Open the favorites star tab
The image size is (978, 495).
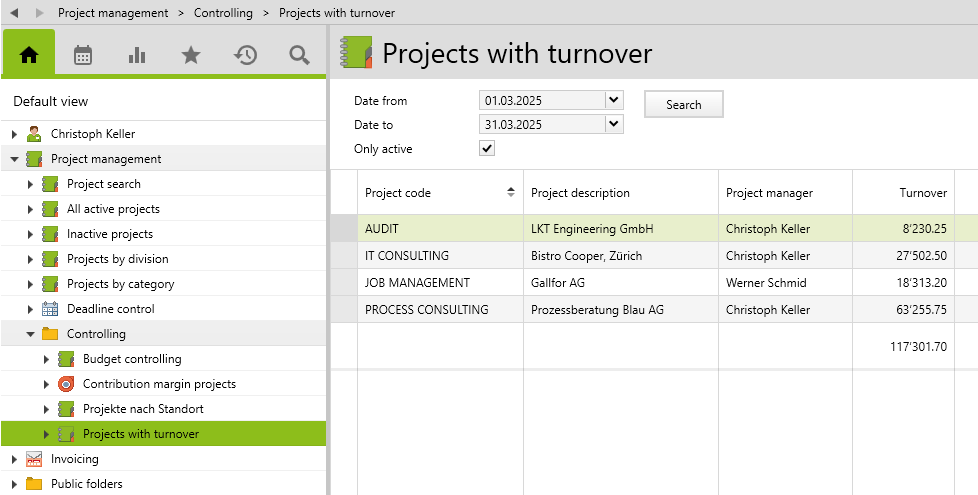191,55
